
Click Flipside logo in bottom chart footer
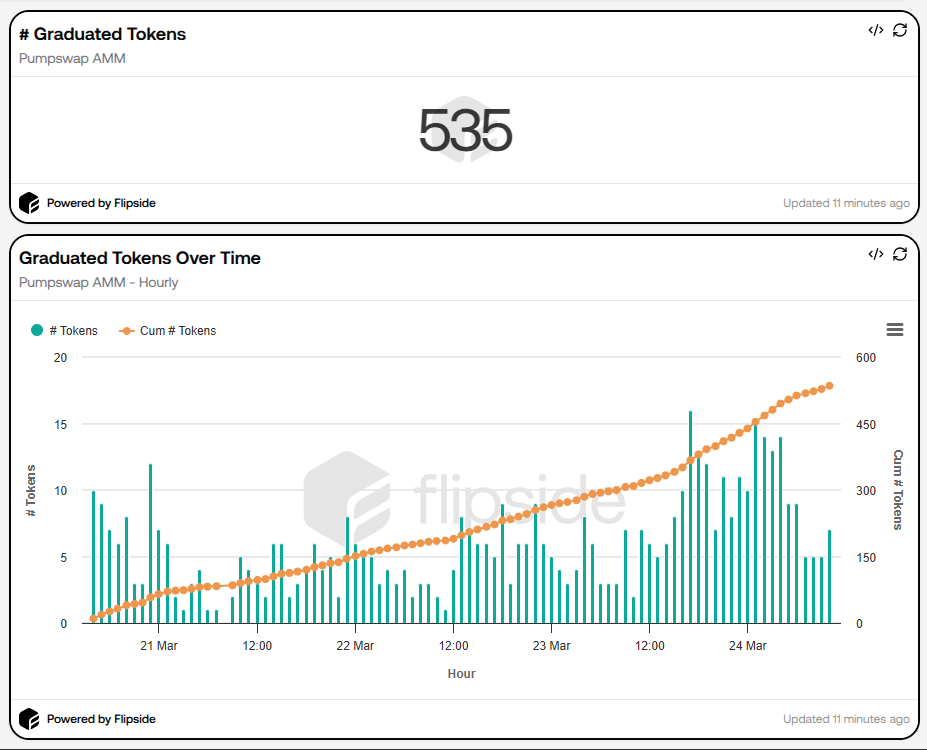pos(29,719)
